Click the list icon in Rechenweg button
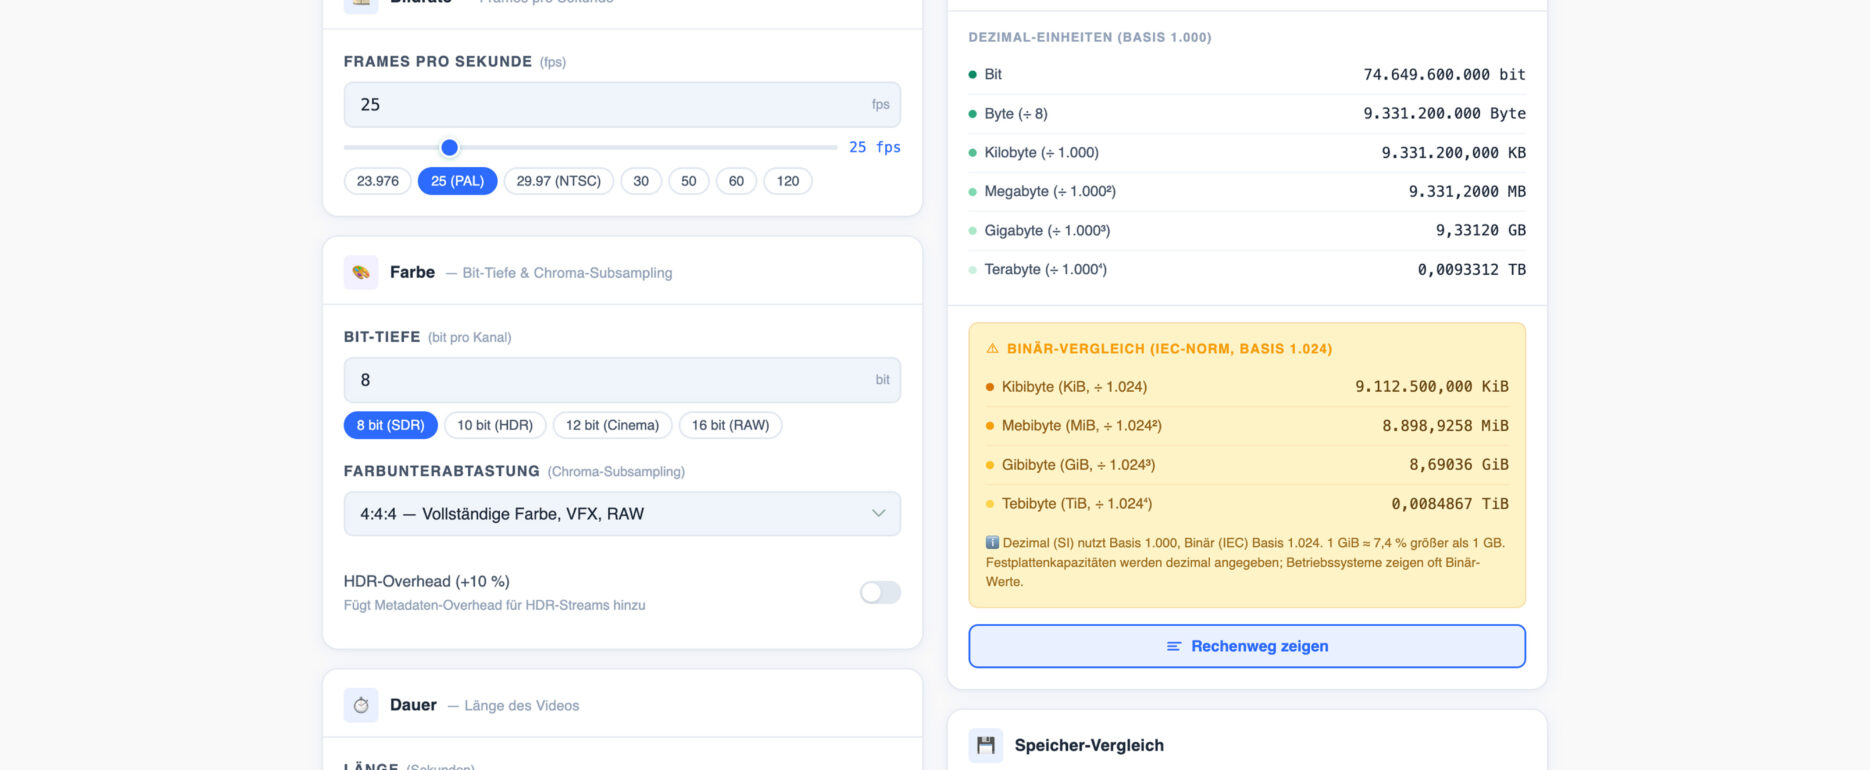The image size is (1870, 770). click(x=1174, y=647)
